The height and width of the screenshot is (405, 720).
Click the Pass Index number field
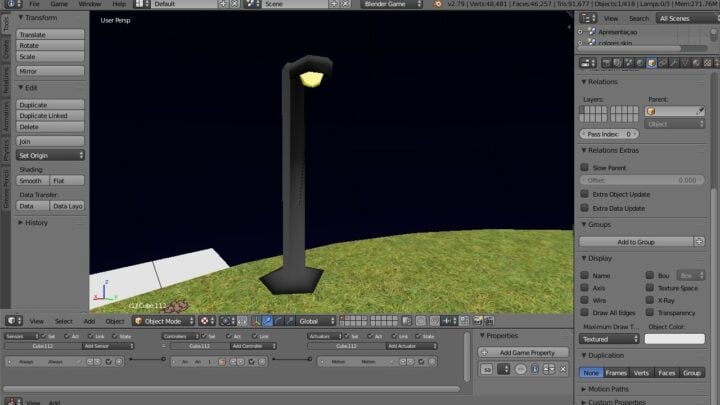pyautogui.click(x=609, y=134)
